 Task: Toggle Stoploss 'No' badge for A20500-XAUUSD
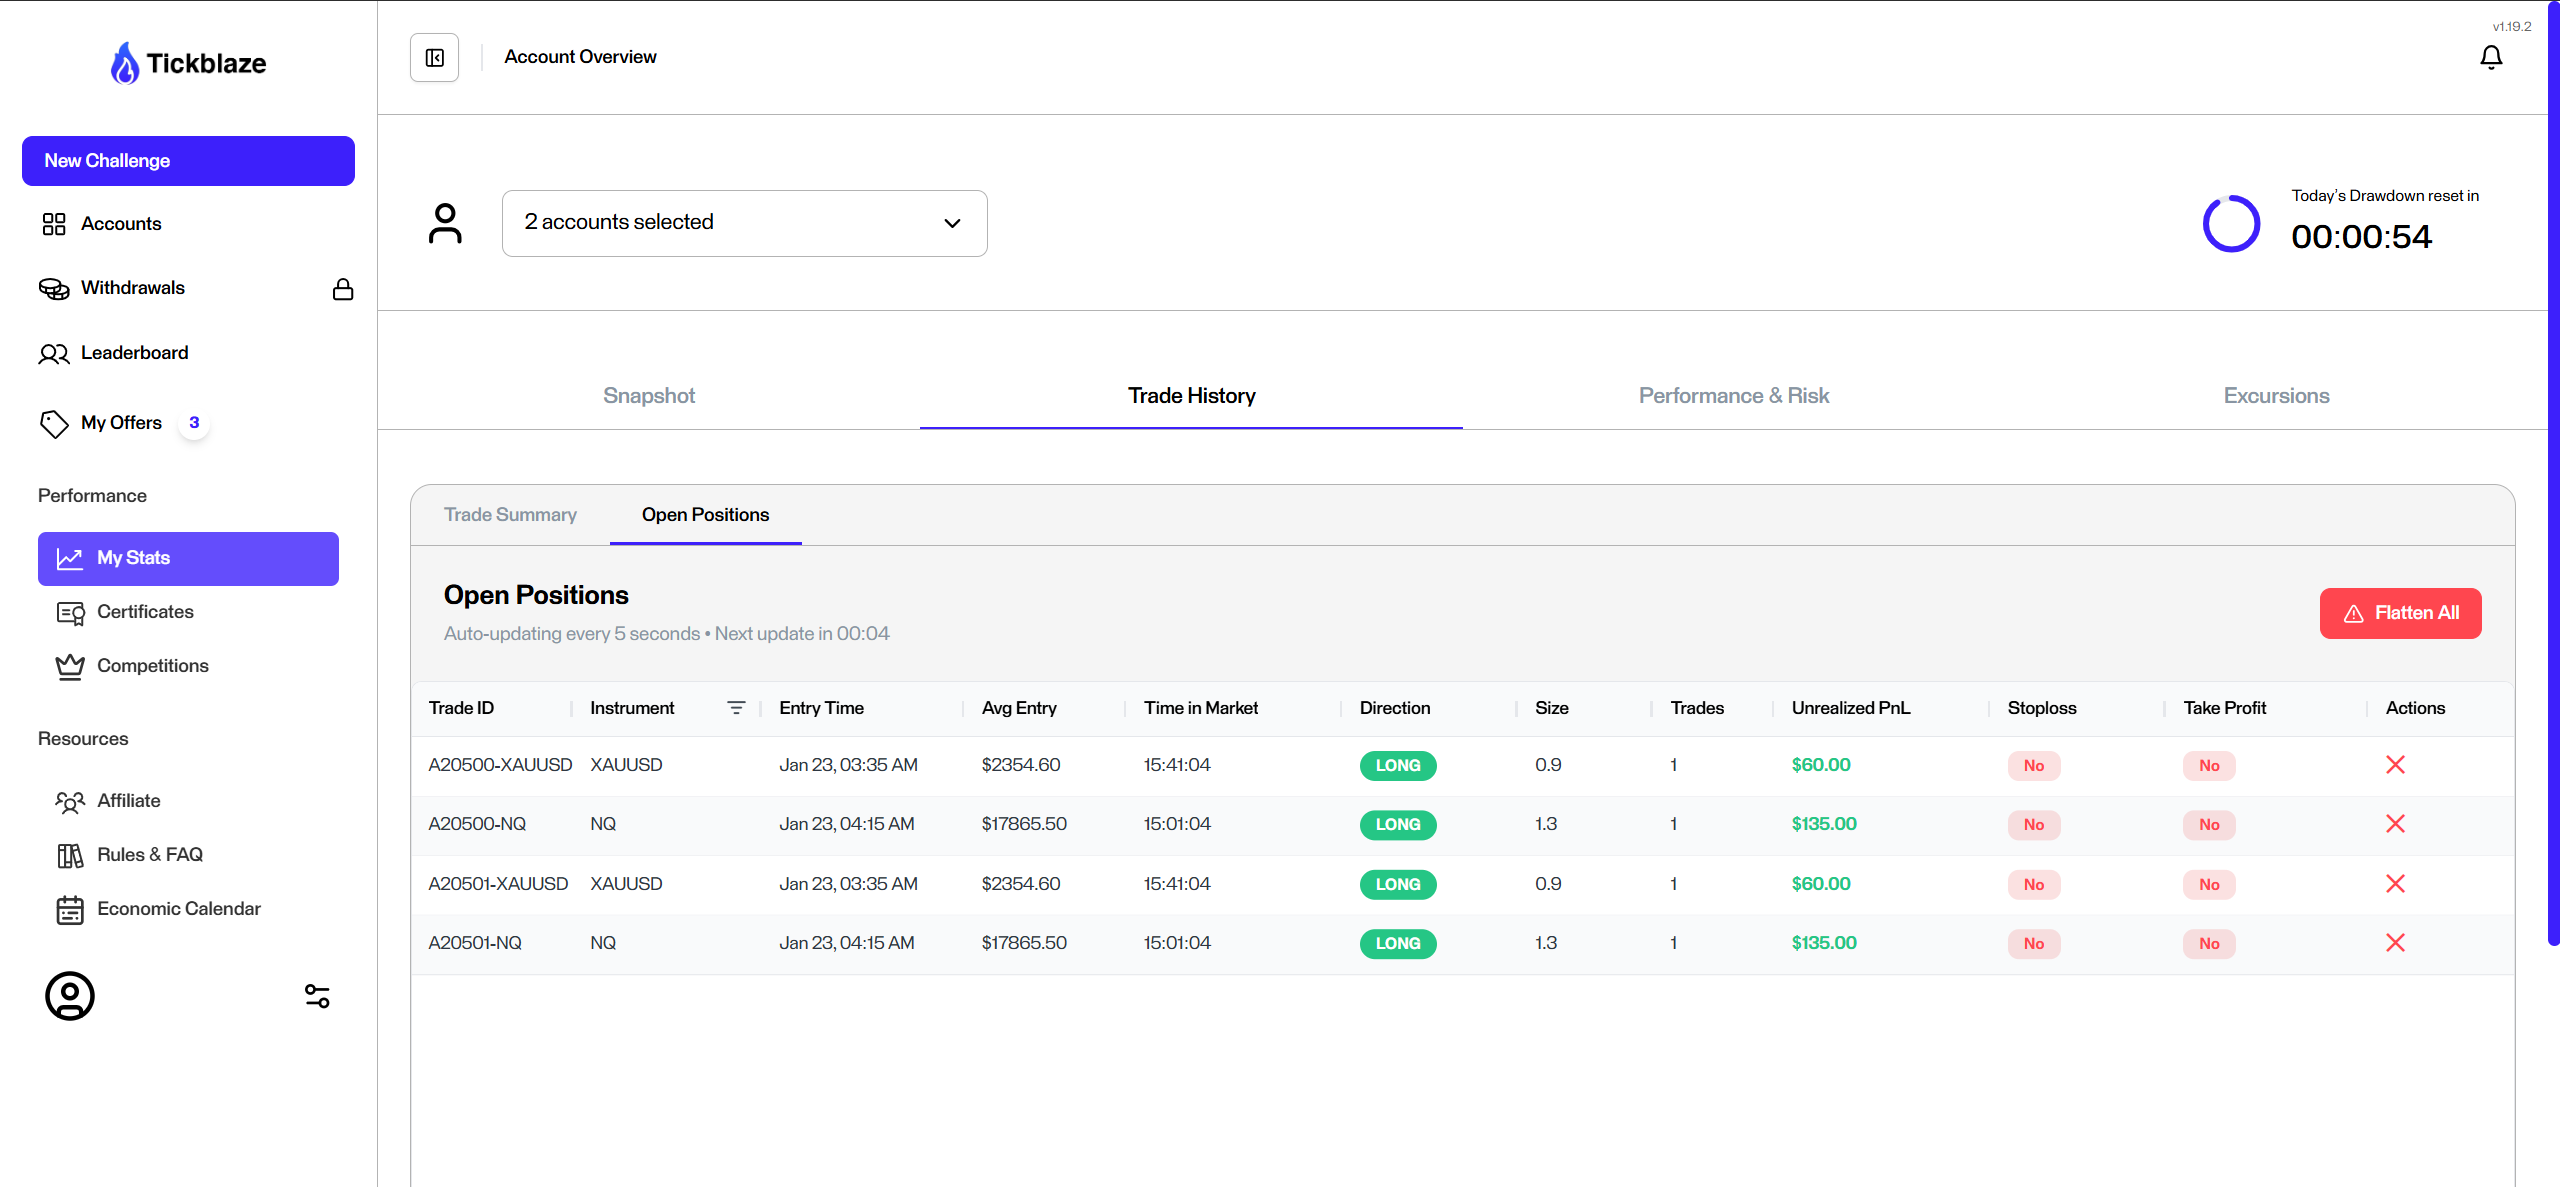point(2033,766)
